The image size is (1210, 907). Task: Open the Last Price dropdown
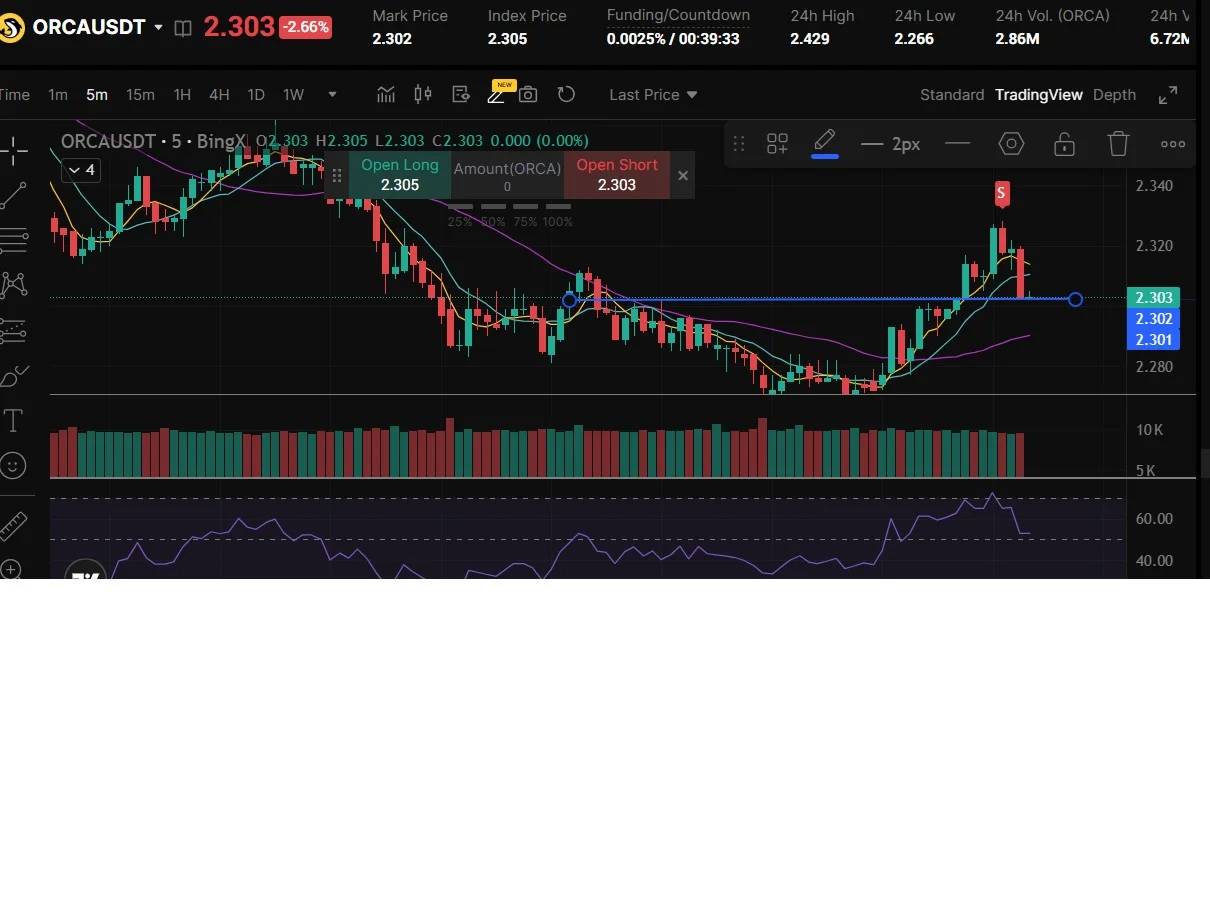pyautogui.click(x=654, y=95)
